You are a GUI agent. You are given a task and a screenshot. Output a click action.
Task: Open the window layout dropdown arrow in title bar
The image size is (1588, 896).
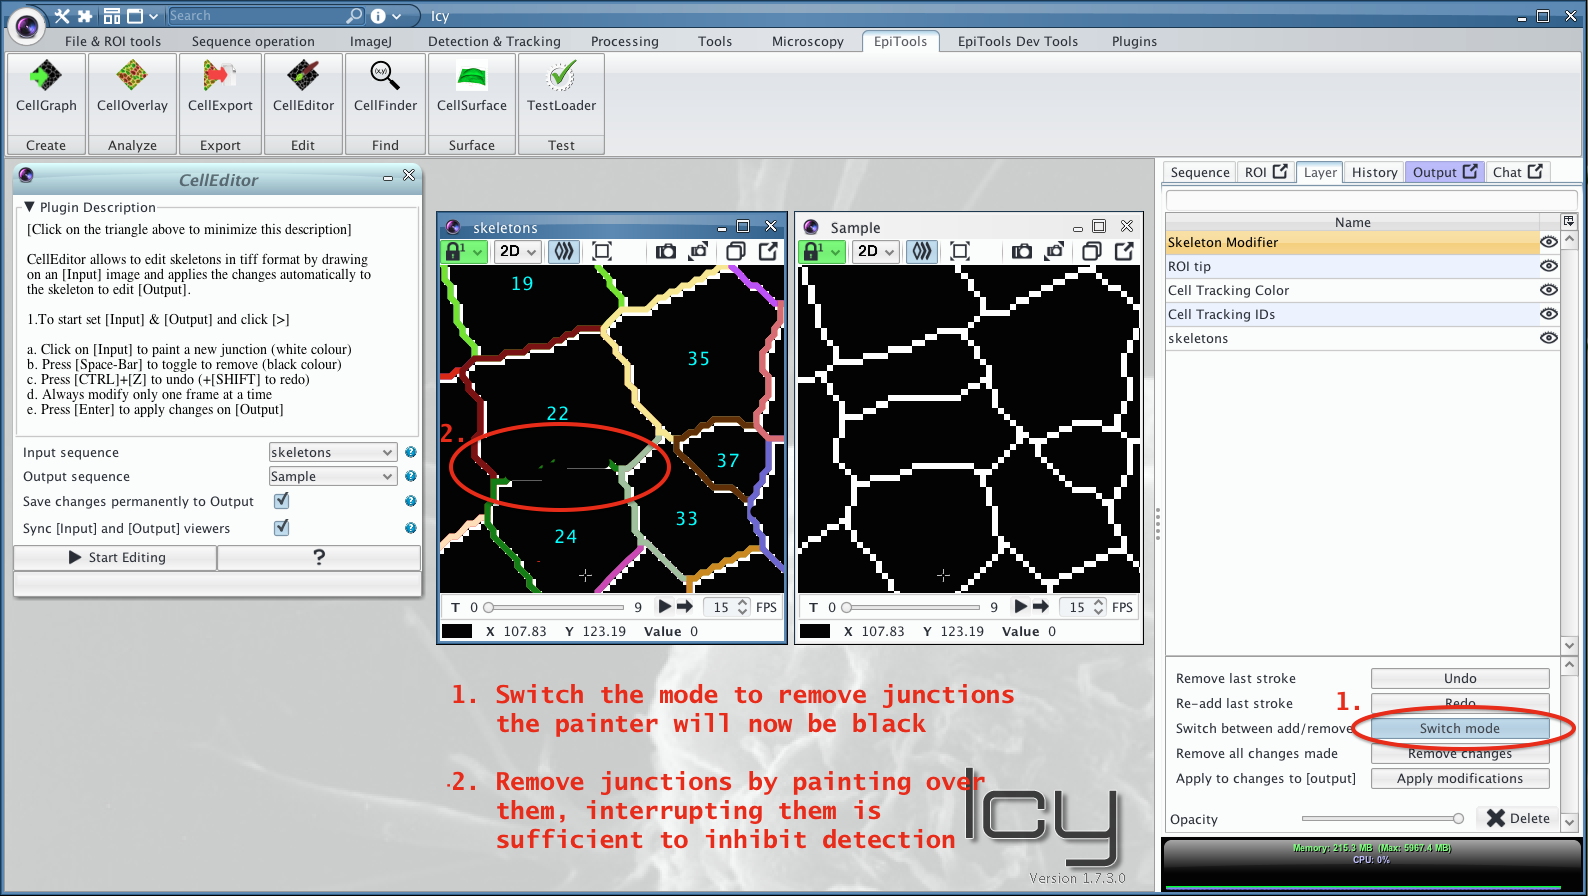[153, 16]
